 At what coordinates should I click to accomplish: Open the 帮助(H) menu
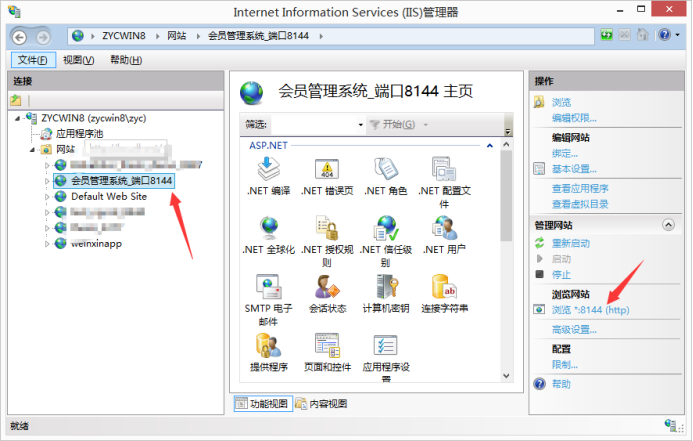coord(126,60)
